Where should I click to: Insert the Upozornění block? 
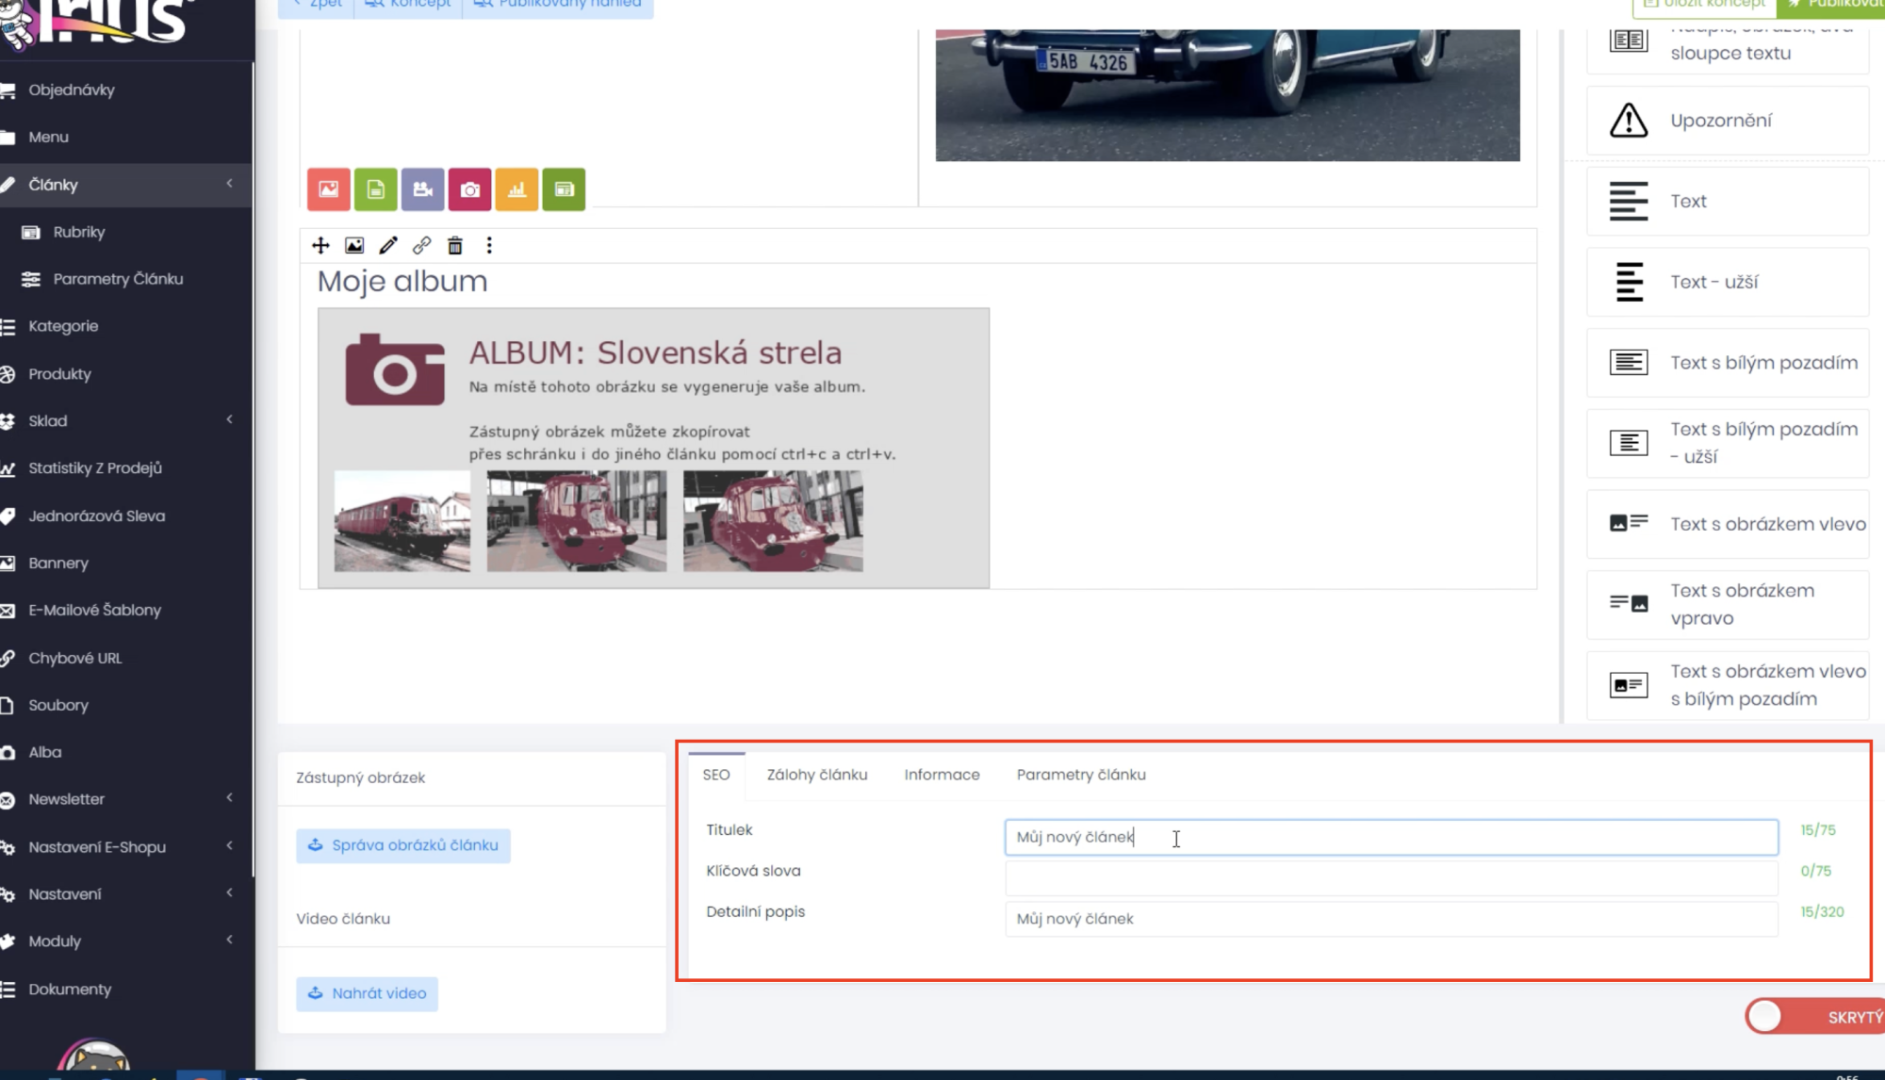coord(1727,121)
